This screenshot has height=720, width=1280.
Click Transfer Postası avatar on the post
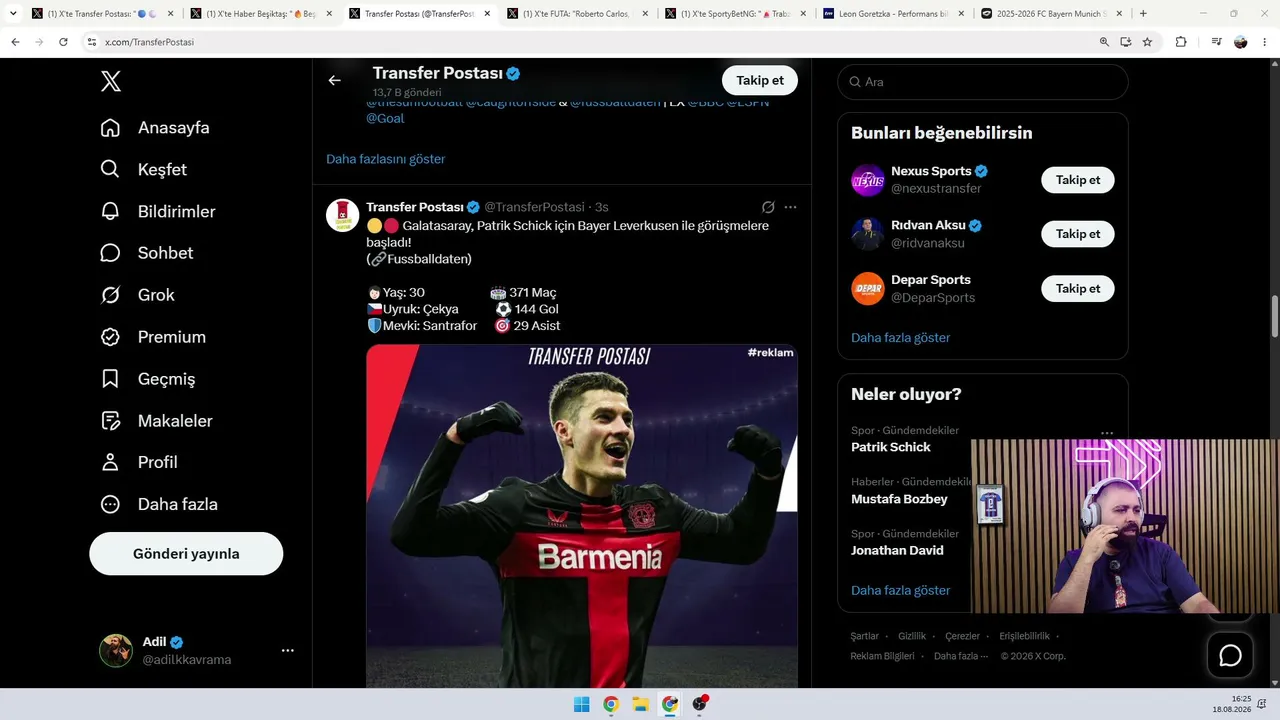coord(343,215)
